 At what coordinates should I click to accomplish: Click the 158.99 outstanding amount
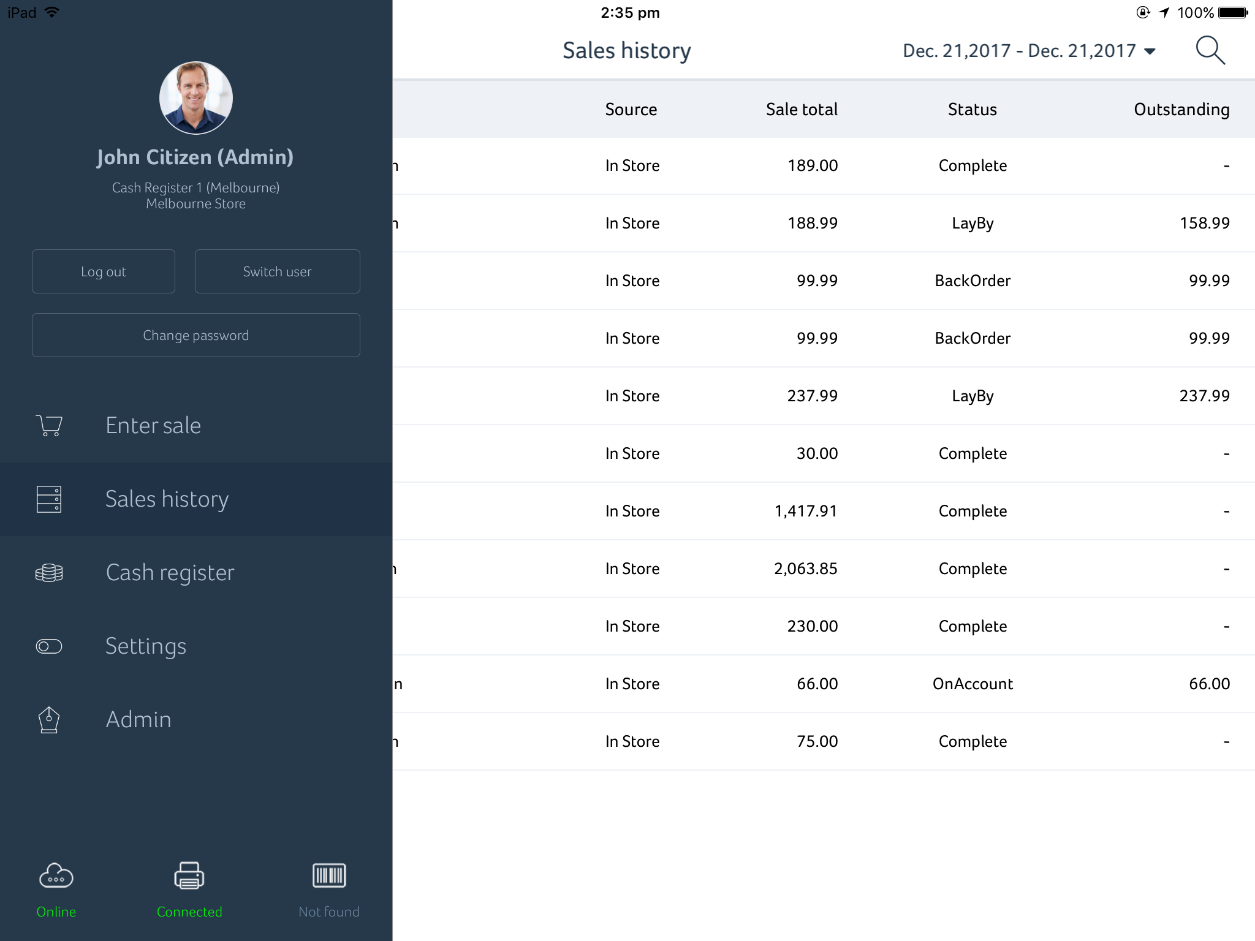coord(1205,223)
